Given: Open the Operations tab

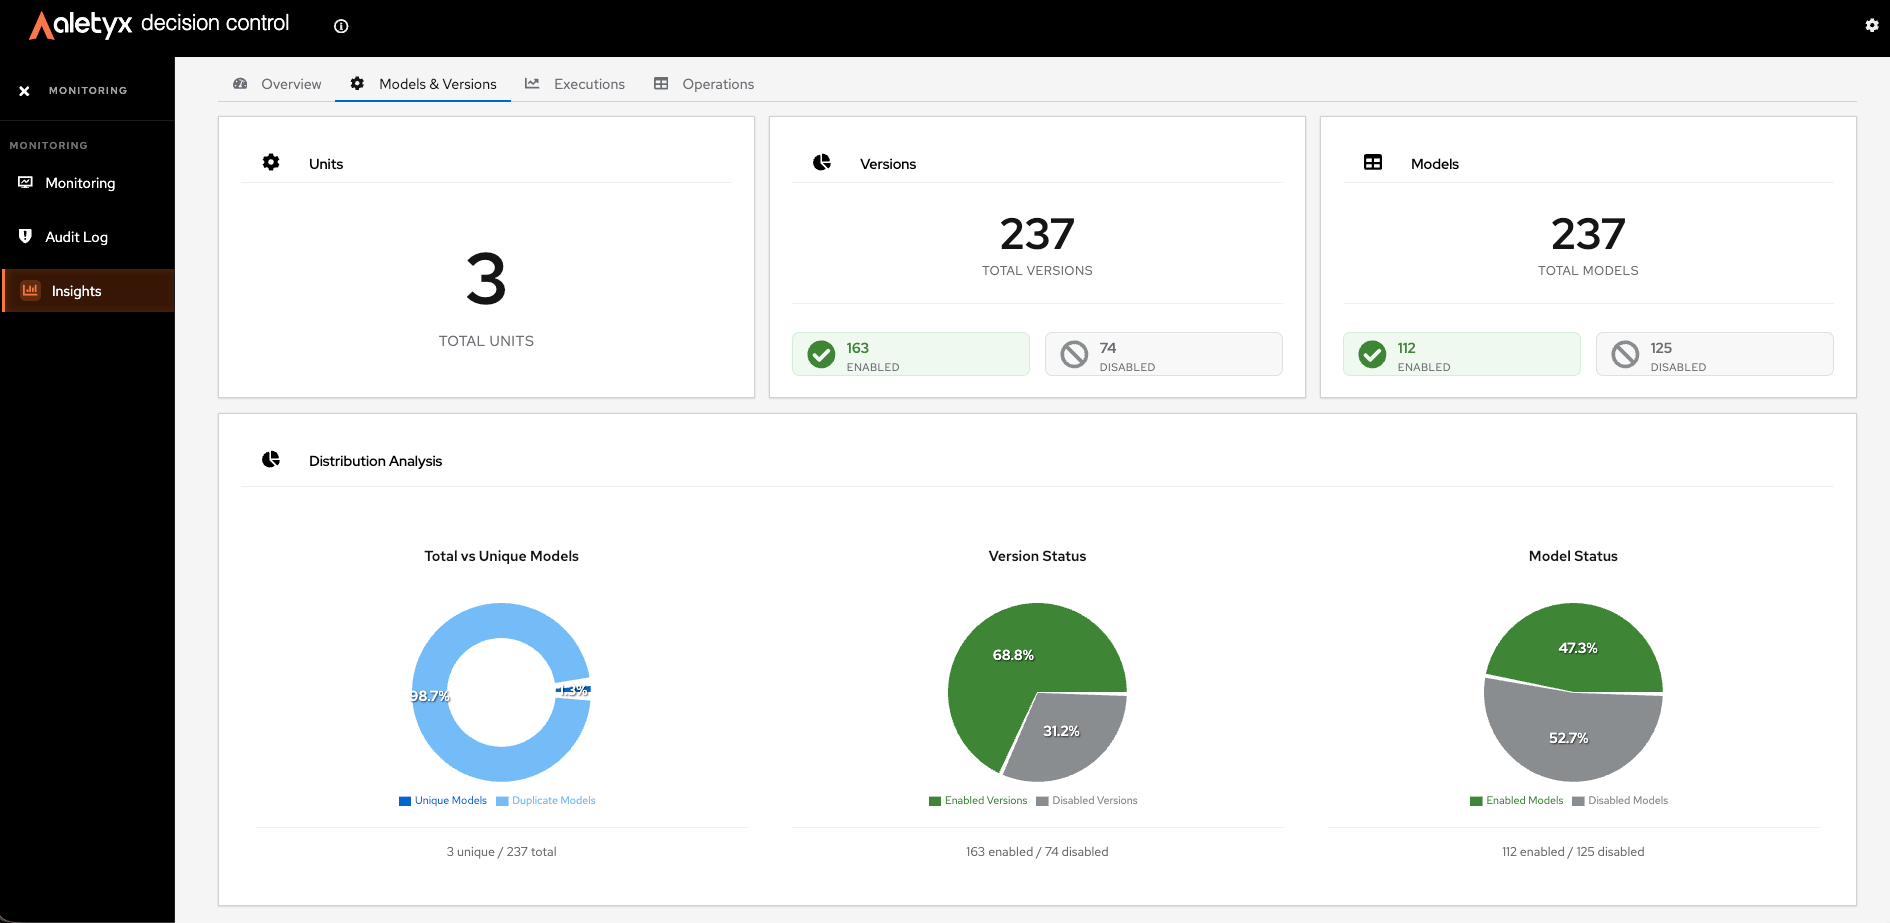Looking at the screenshot, I should tap(704, 84).
